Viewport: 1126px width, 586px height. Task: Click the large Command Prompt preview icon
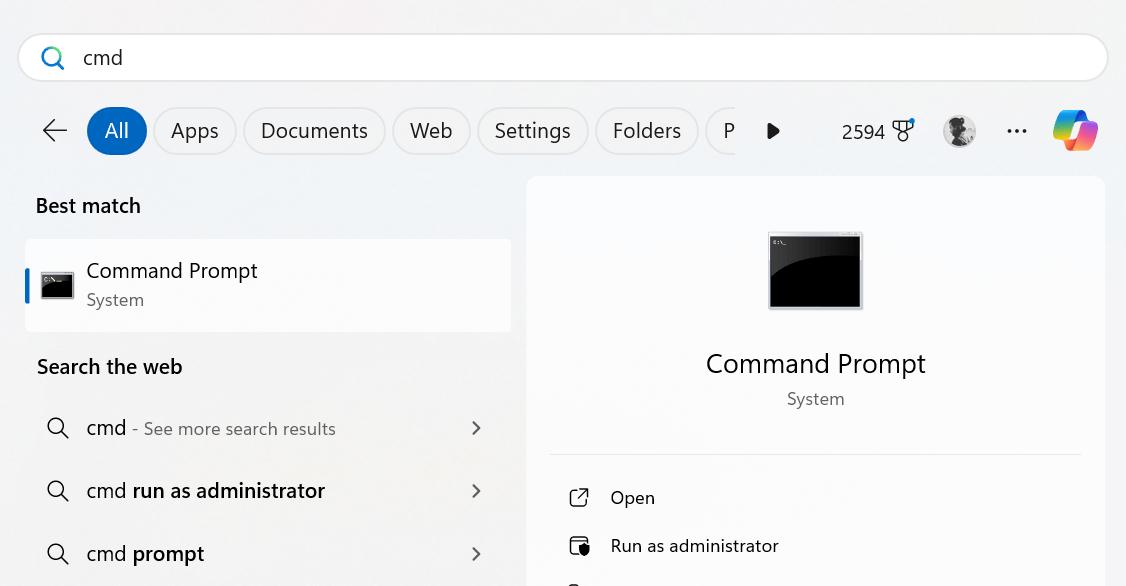point(815,270)
